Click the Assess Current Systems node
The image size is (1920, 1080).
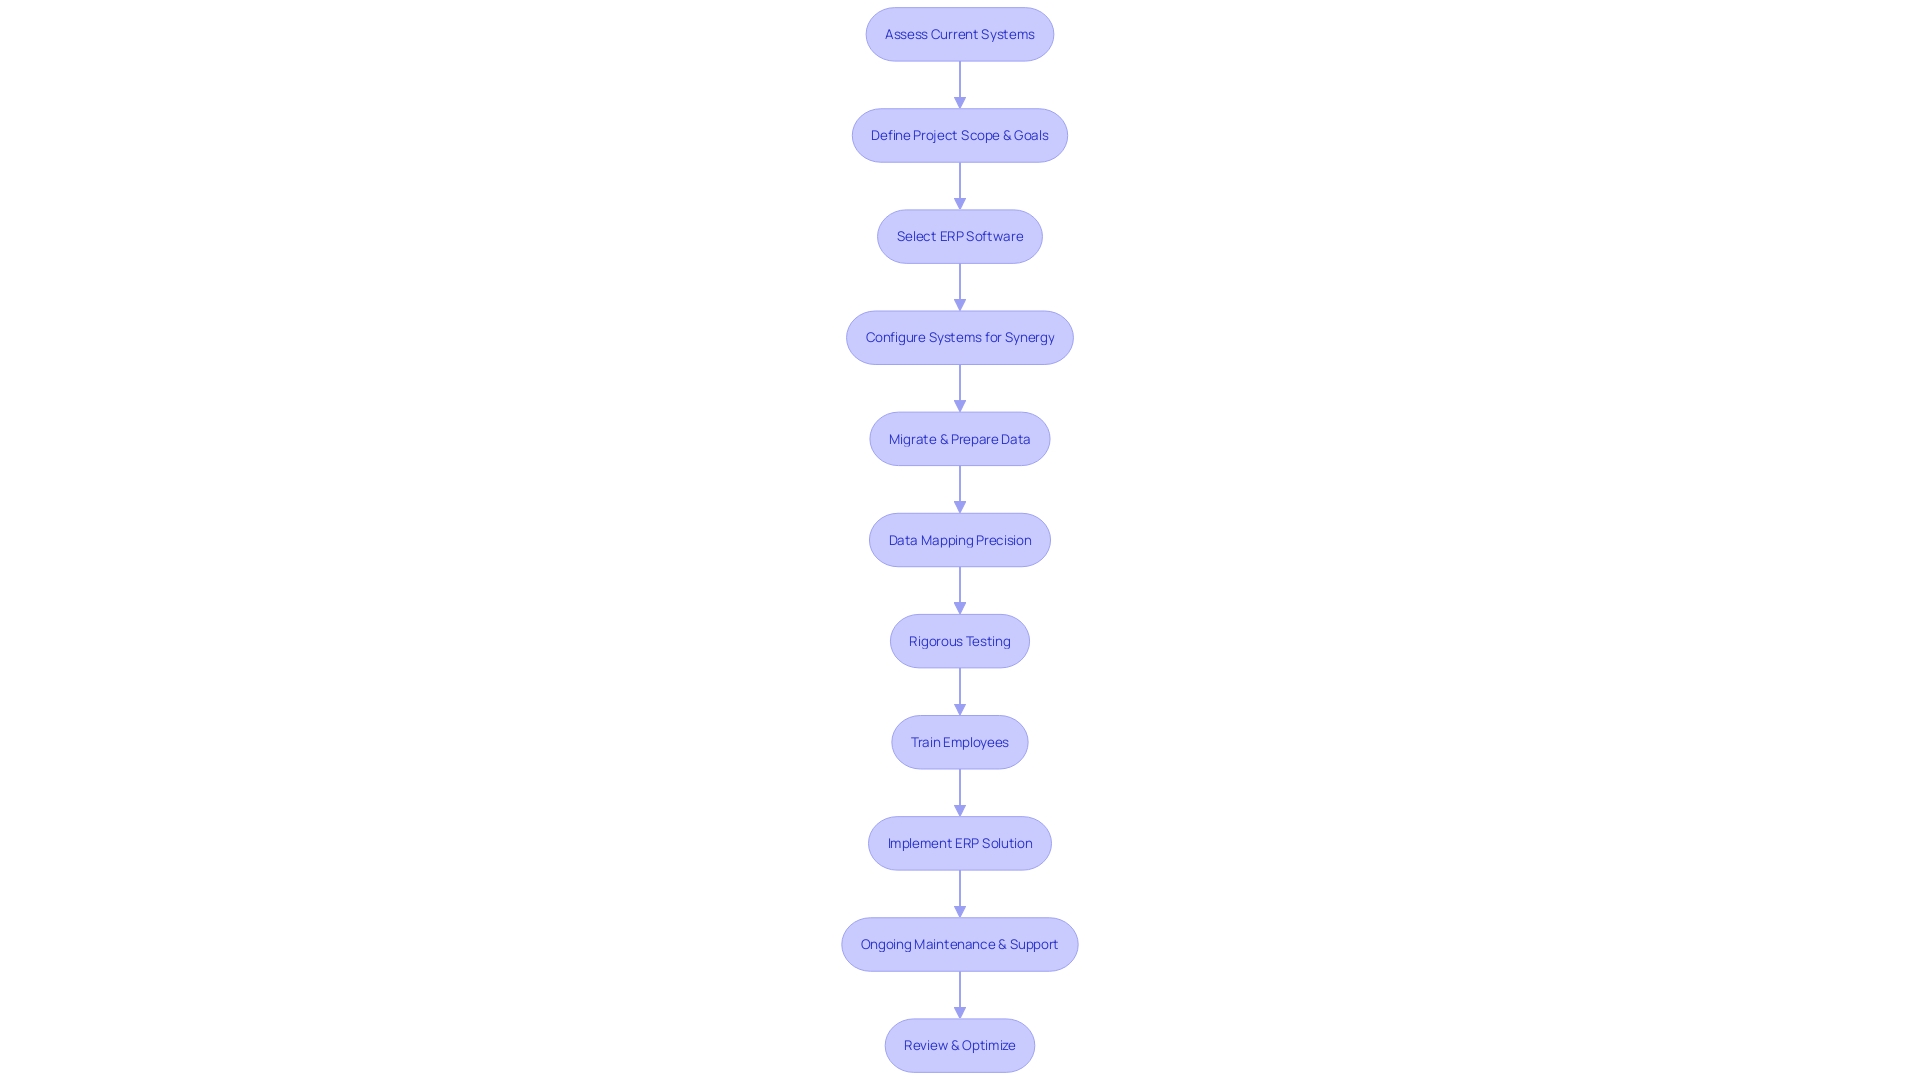[x=959, y=33]
